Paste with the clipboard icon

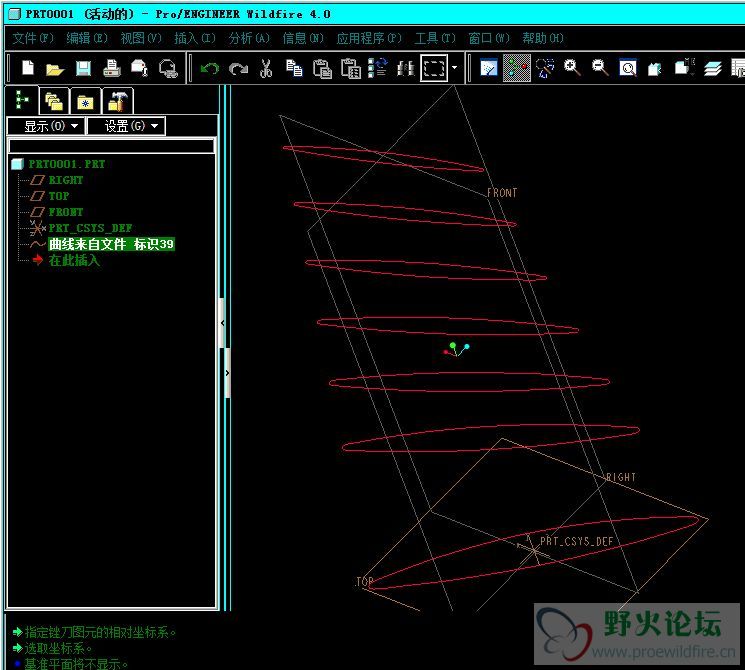click(x=323, y=68)
